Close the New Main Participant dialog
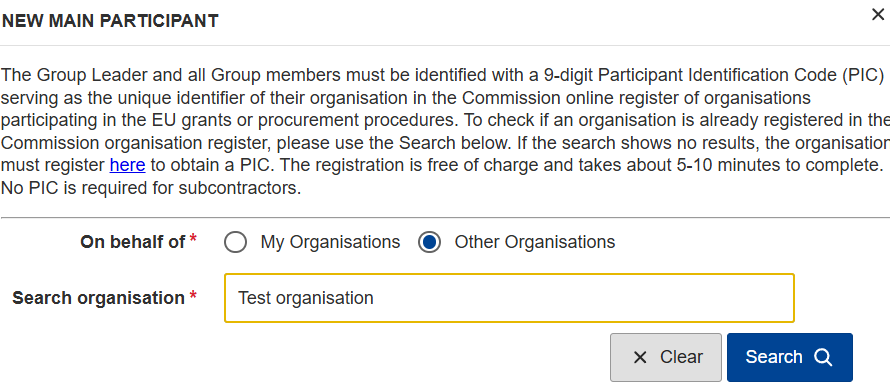This screenshot has width=890, height=384. [878, 15]
